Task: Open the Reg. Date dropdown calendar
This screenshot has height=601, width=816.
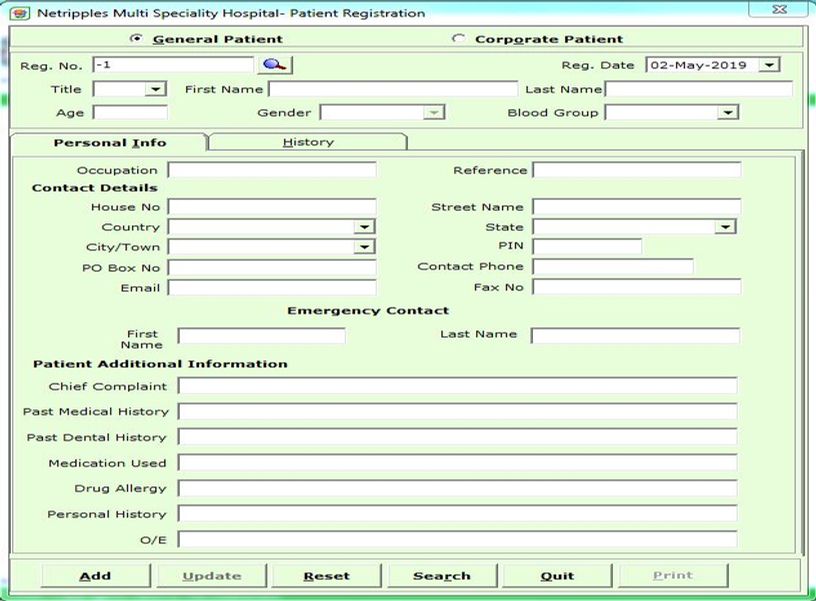Action: point(769,65)
